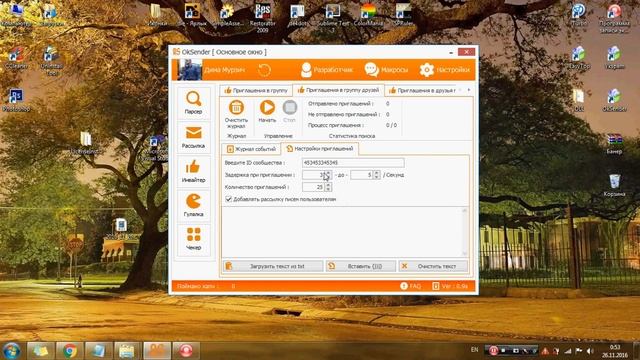640x360 pixels.
Task: Click the orange OkSender taskbar button
Action: pyautogui.click(x=157, y=351)
